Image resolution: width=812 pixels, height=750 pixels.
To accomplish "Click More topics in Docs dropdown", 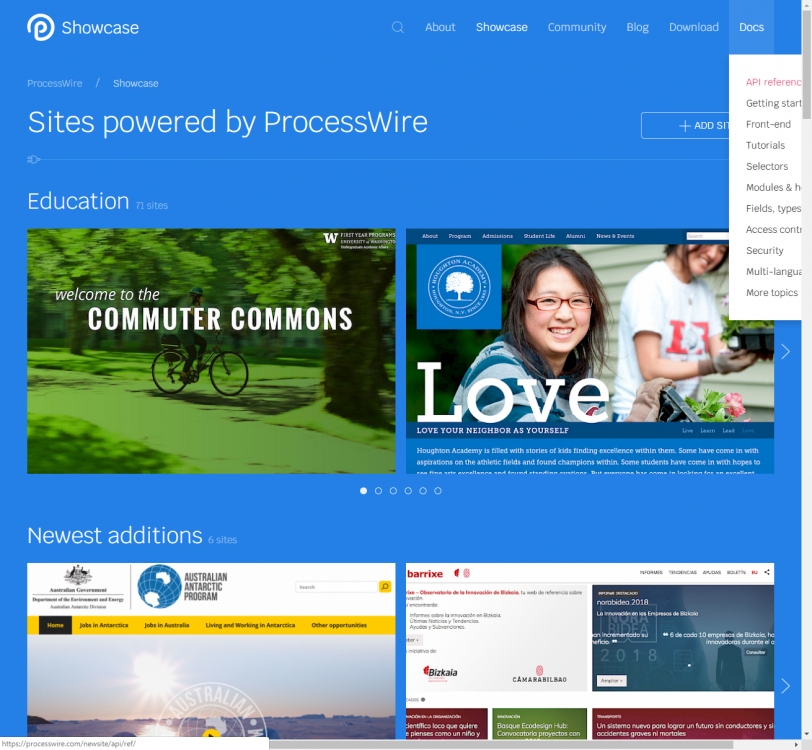I will point(772,293).
